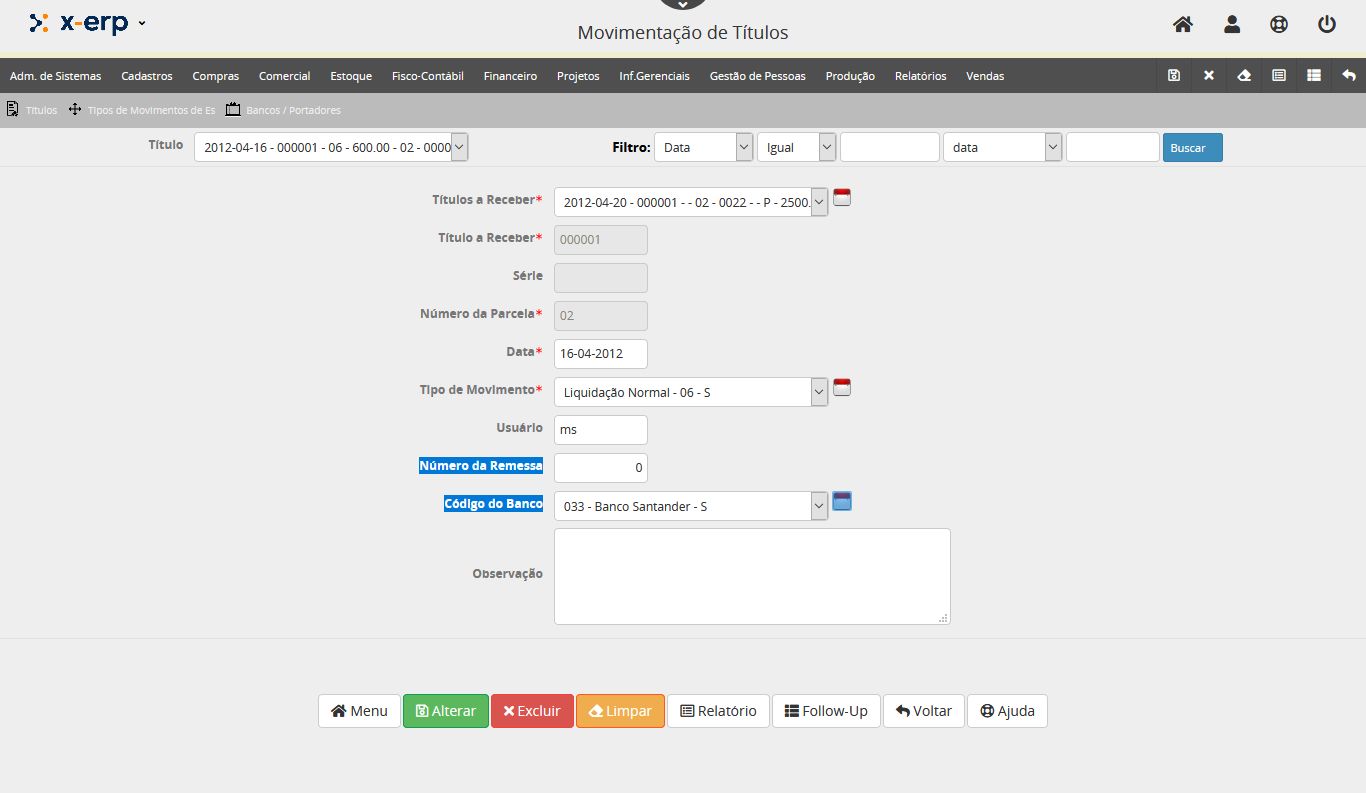Click the Ajuda button
The image size is (1366, 793).
tap(1007, 711)
